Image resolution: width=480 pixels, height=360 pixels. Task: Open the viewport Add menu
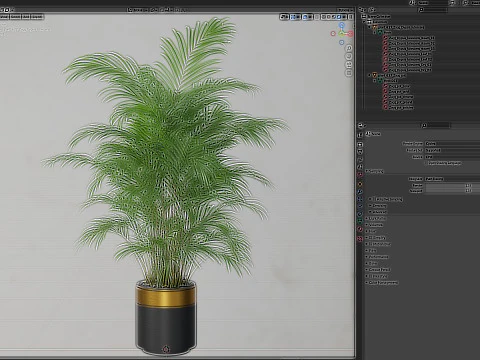click(x=26, y=17)
